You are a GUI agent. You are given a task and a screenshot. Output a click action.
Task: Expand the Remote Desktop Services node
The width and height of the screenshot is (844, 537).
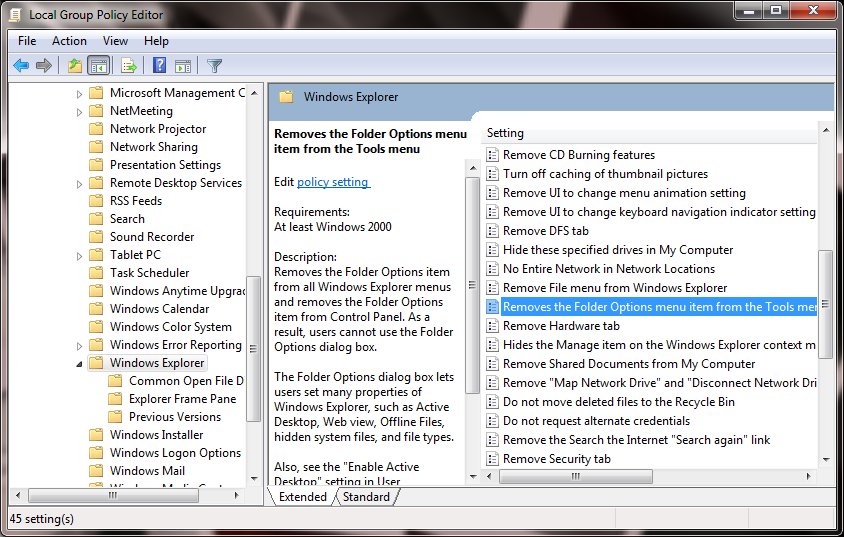pos(79,184)
